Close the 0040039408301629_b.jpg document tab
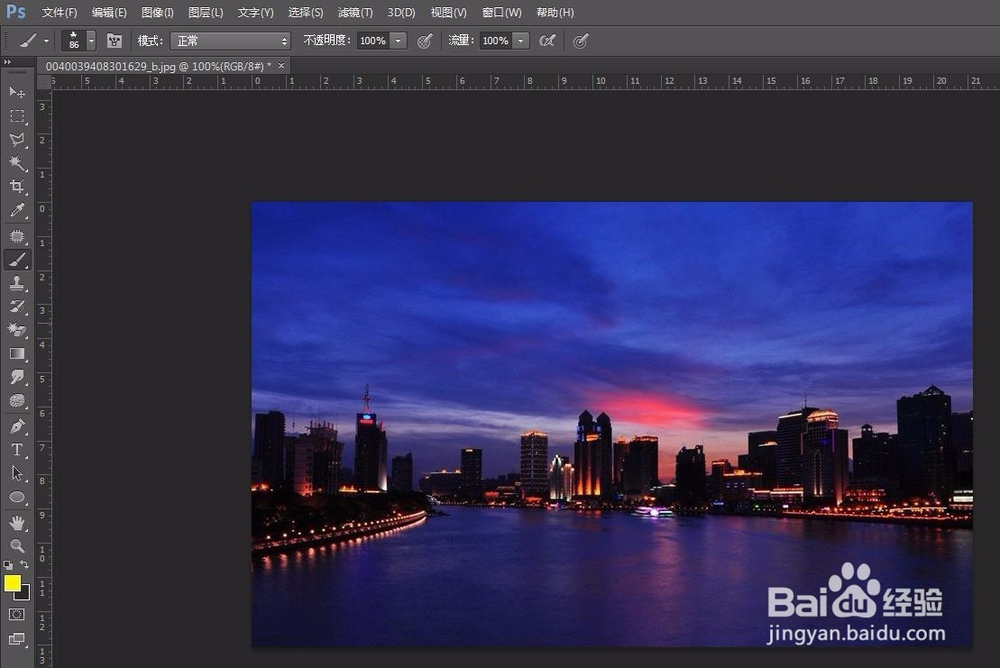 click(281, 66)
